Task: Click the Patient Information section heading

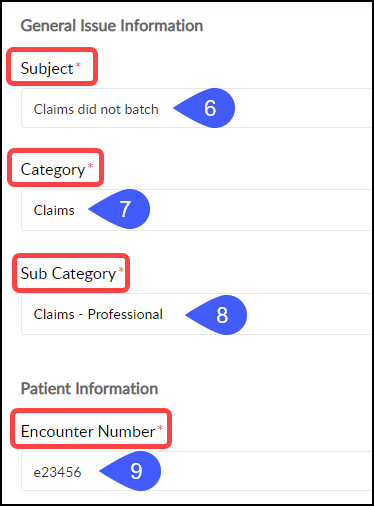Action: coord(89,389)
